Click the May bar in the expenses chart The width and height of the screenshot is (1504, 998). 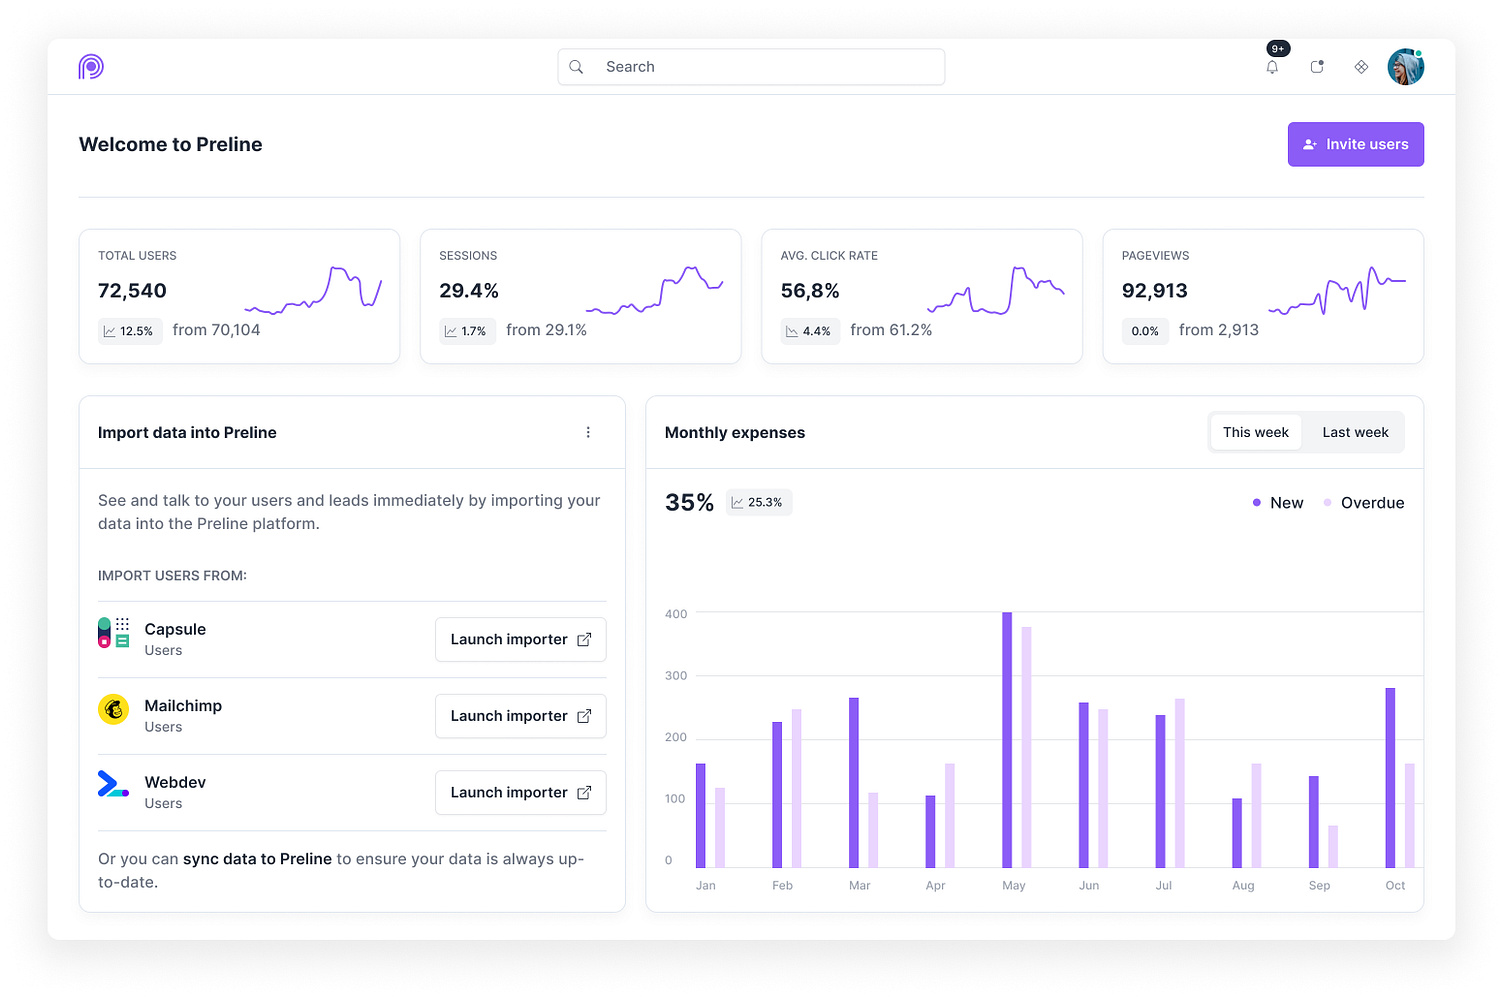1005,735
